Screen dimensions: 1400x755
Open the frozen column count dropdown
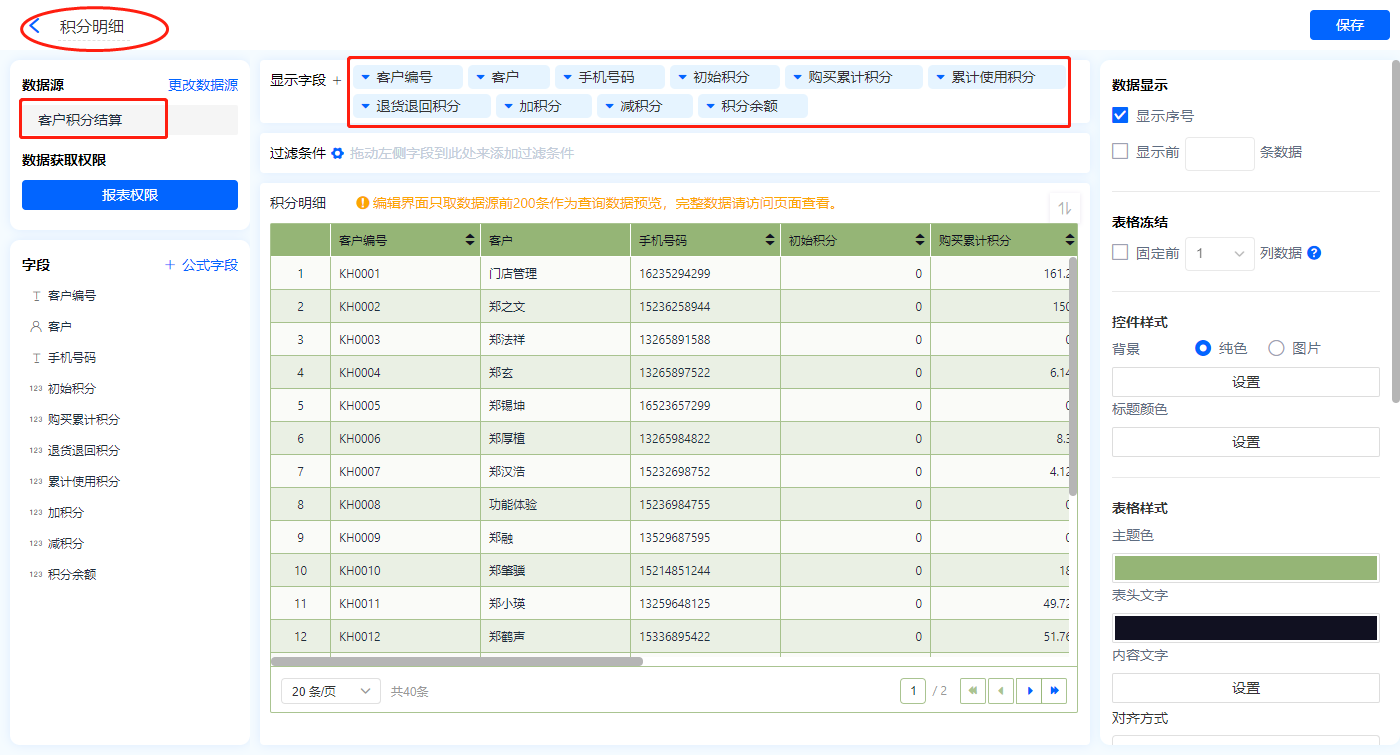[1219, 253]
